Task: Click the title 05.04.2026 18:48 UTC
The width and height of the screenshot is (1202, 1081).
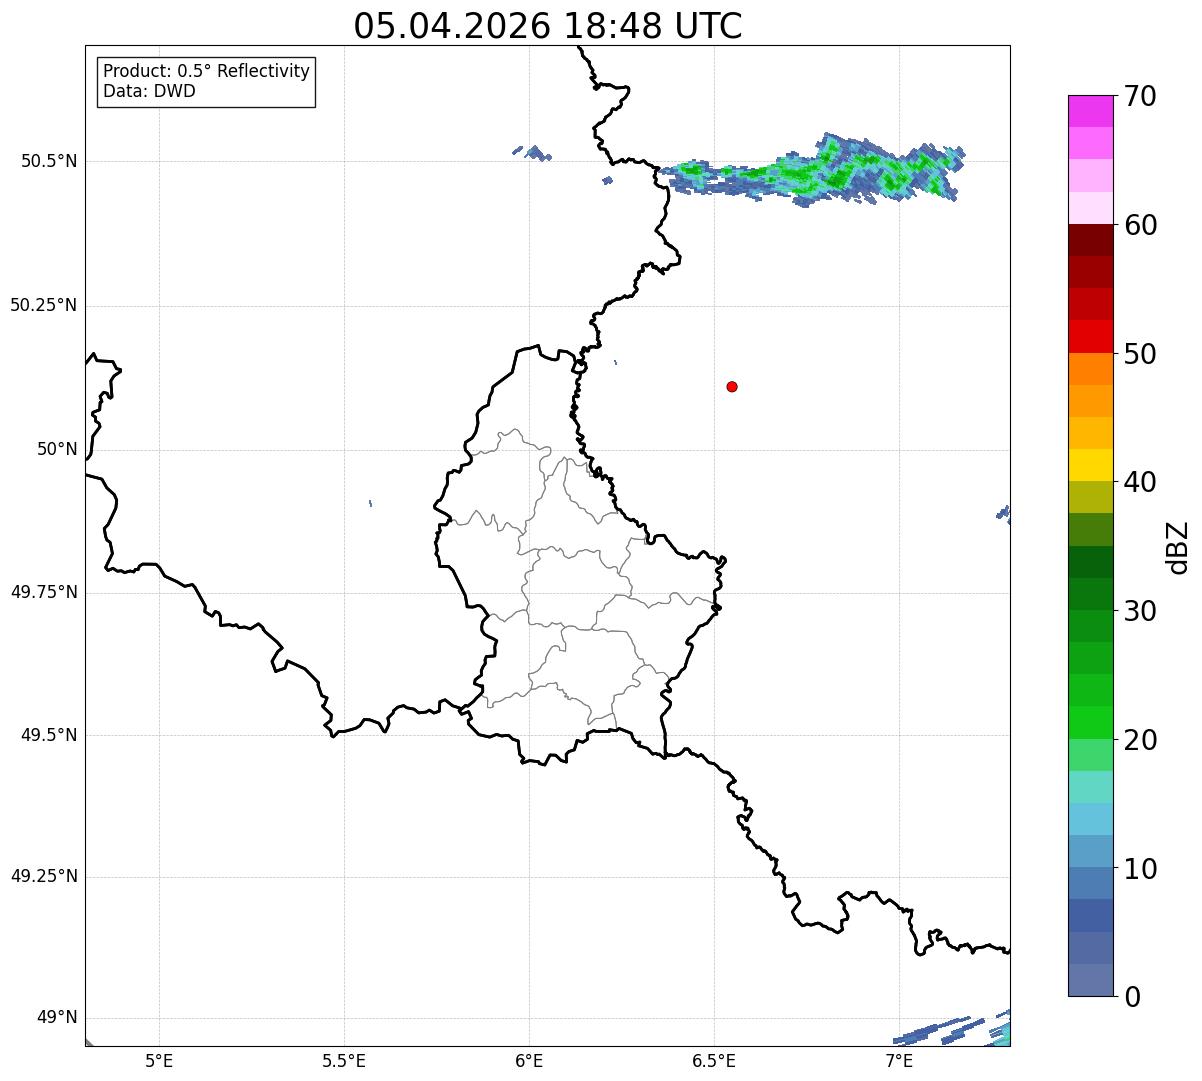Action: click(x=548, y=26)
